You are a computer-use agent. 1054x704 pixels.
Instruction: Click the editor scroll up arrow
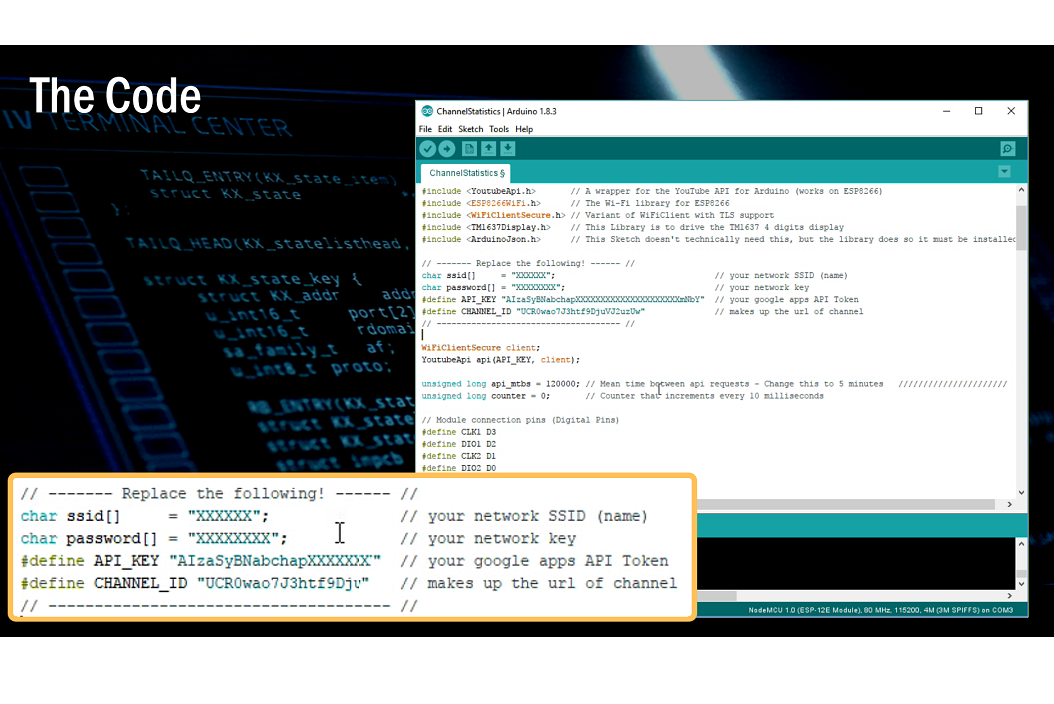pyautogui.click(x=1021, y=190)
